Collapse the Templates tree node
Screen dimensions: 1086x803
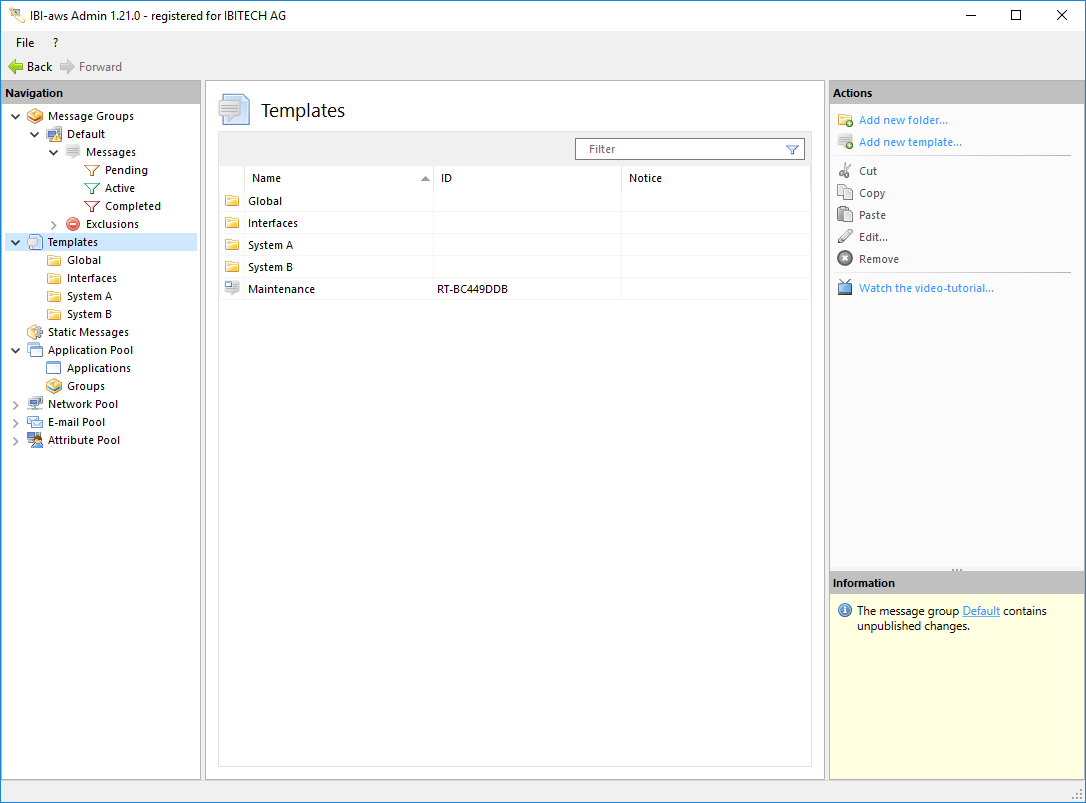point(15,242)
